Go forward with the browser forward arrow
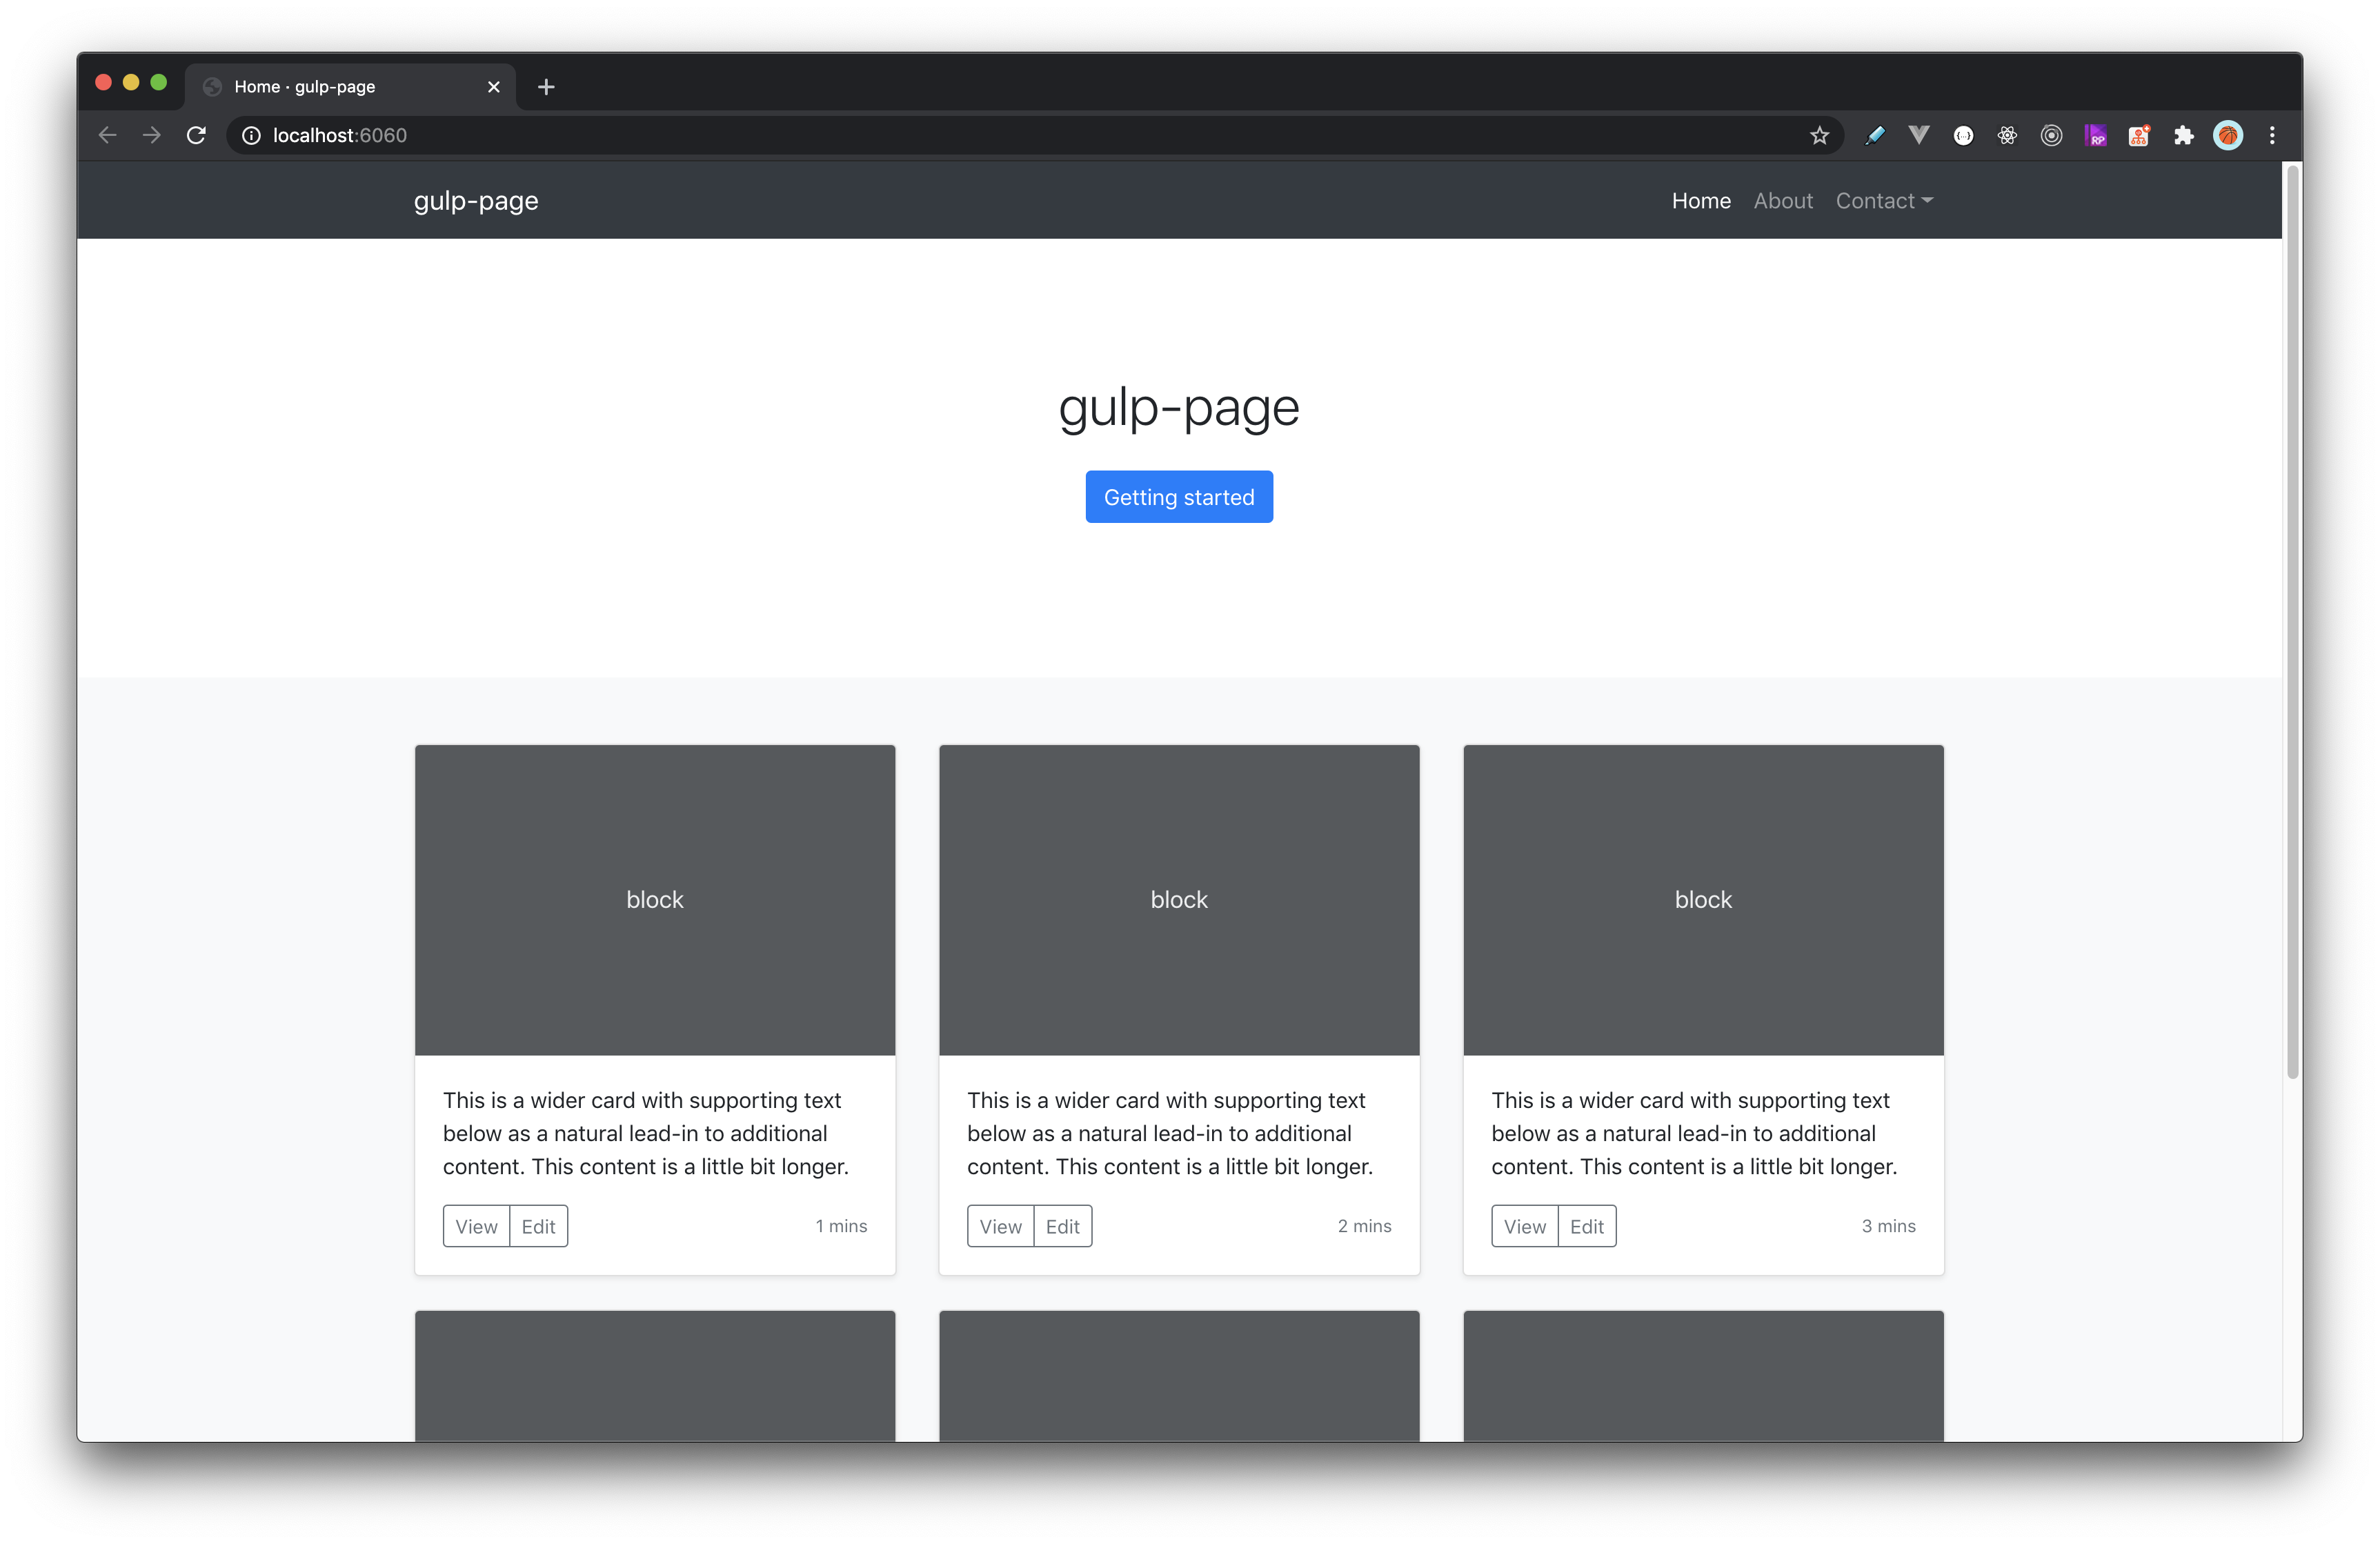2380x1544 pixels. click(152, 135)
